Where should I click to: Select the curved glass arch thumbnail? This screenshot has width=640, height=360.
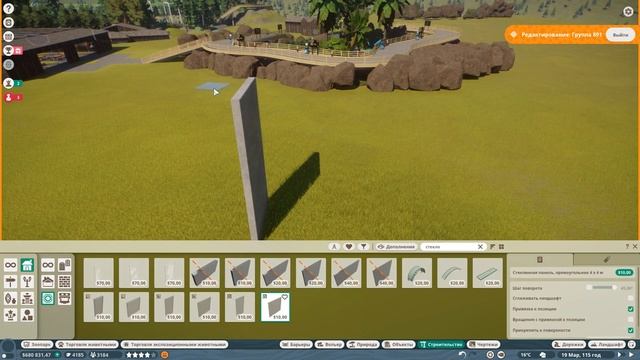(417, 273)
